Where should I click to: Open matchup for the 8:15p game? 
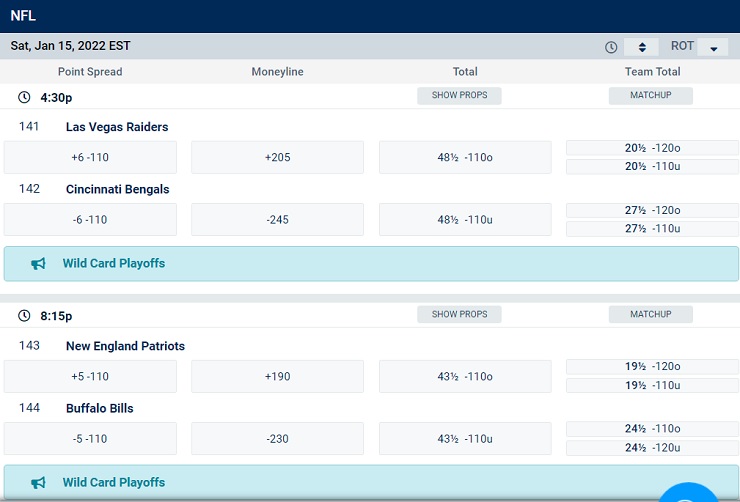tap(651, 314)
